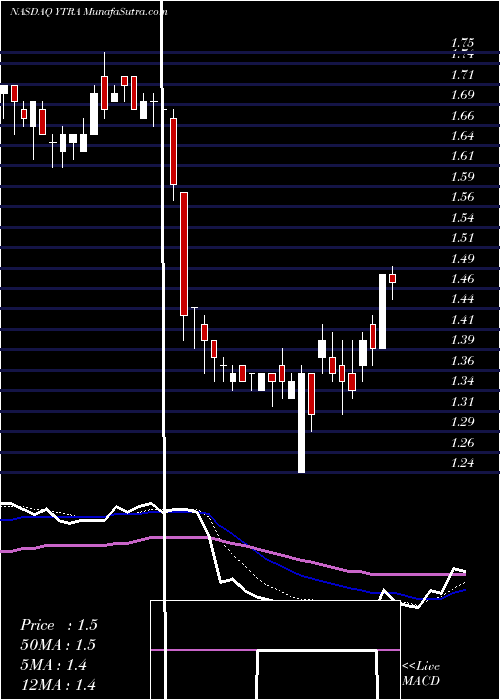Click the 1.49 price axis label
500x700 pixels.
(x=462, y=258)
